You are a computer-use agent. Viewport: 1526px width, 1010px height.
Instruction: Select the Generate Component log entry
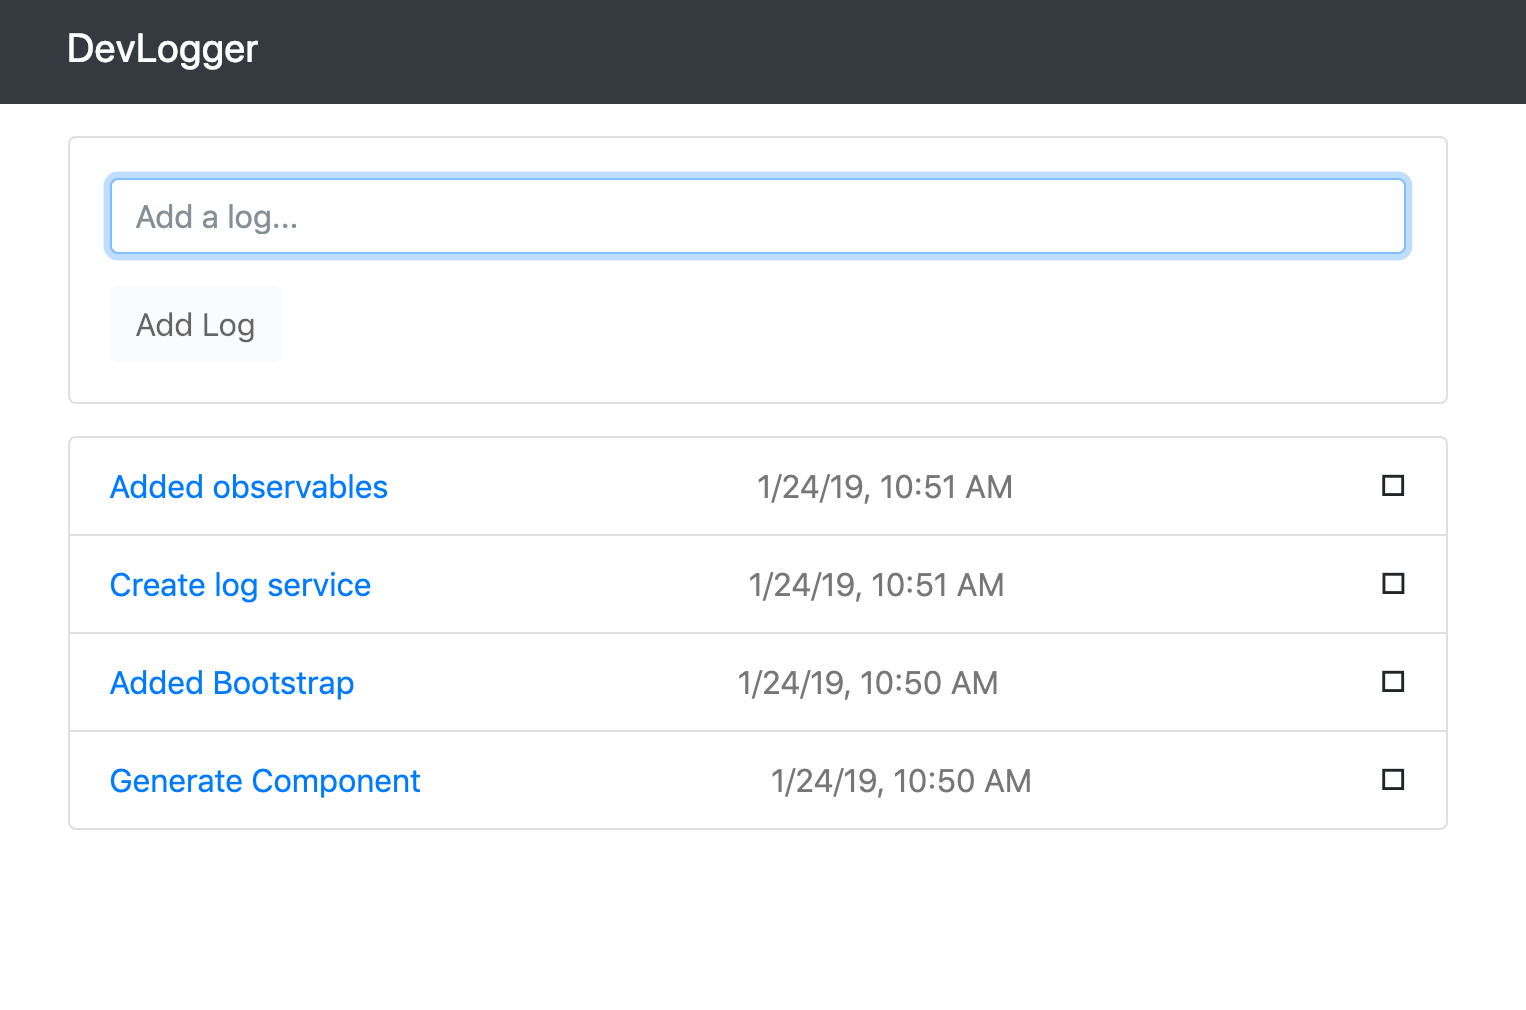pos(265,781)
